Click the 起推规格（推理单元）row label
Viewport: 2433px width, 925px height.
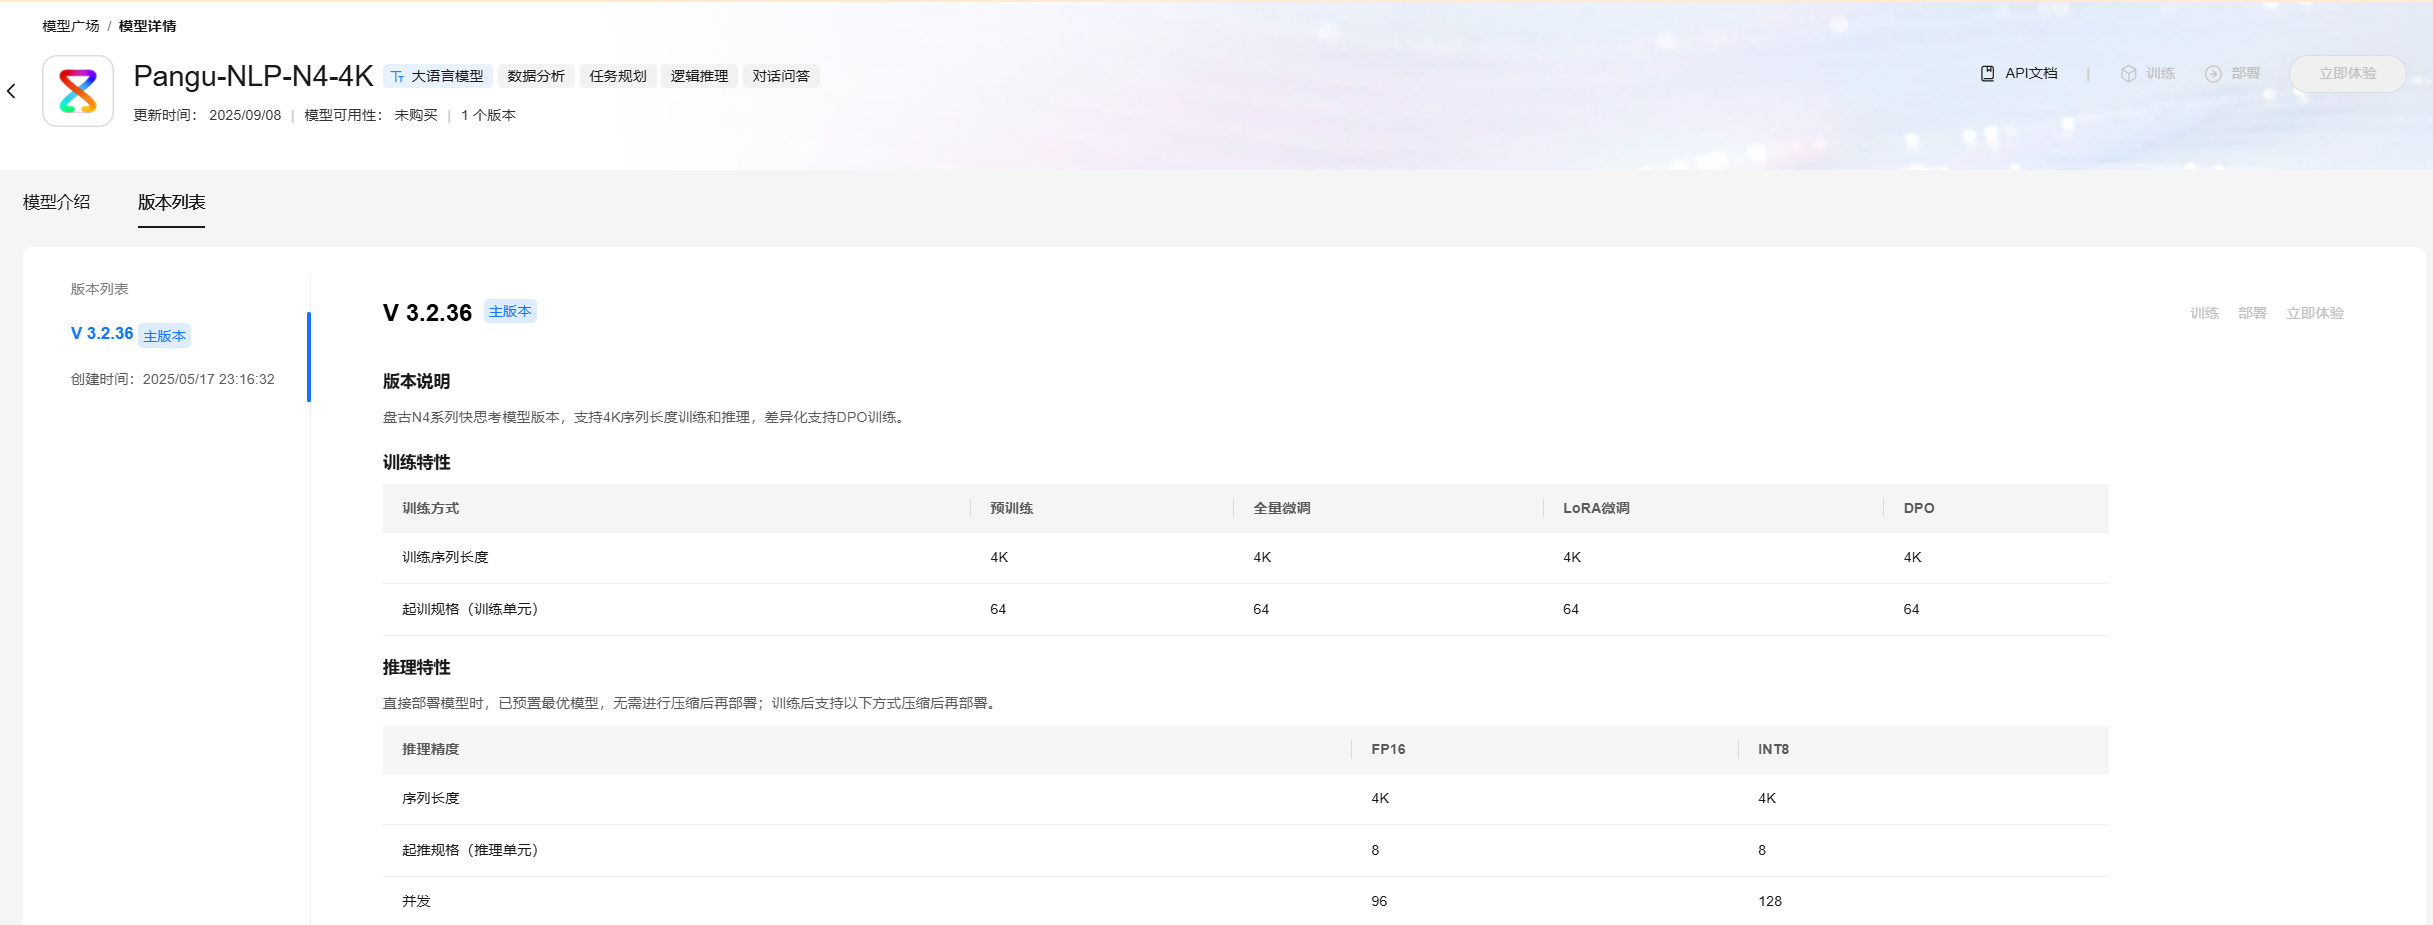click(x=470, y=850)
